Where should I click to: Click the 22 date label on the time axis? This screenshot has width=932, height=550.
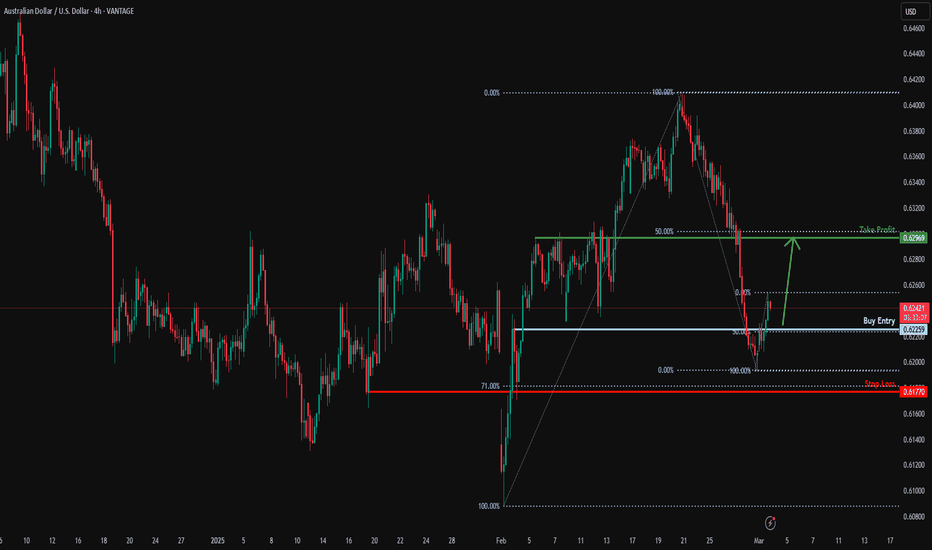pos(400,540)
